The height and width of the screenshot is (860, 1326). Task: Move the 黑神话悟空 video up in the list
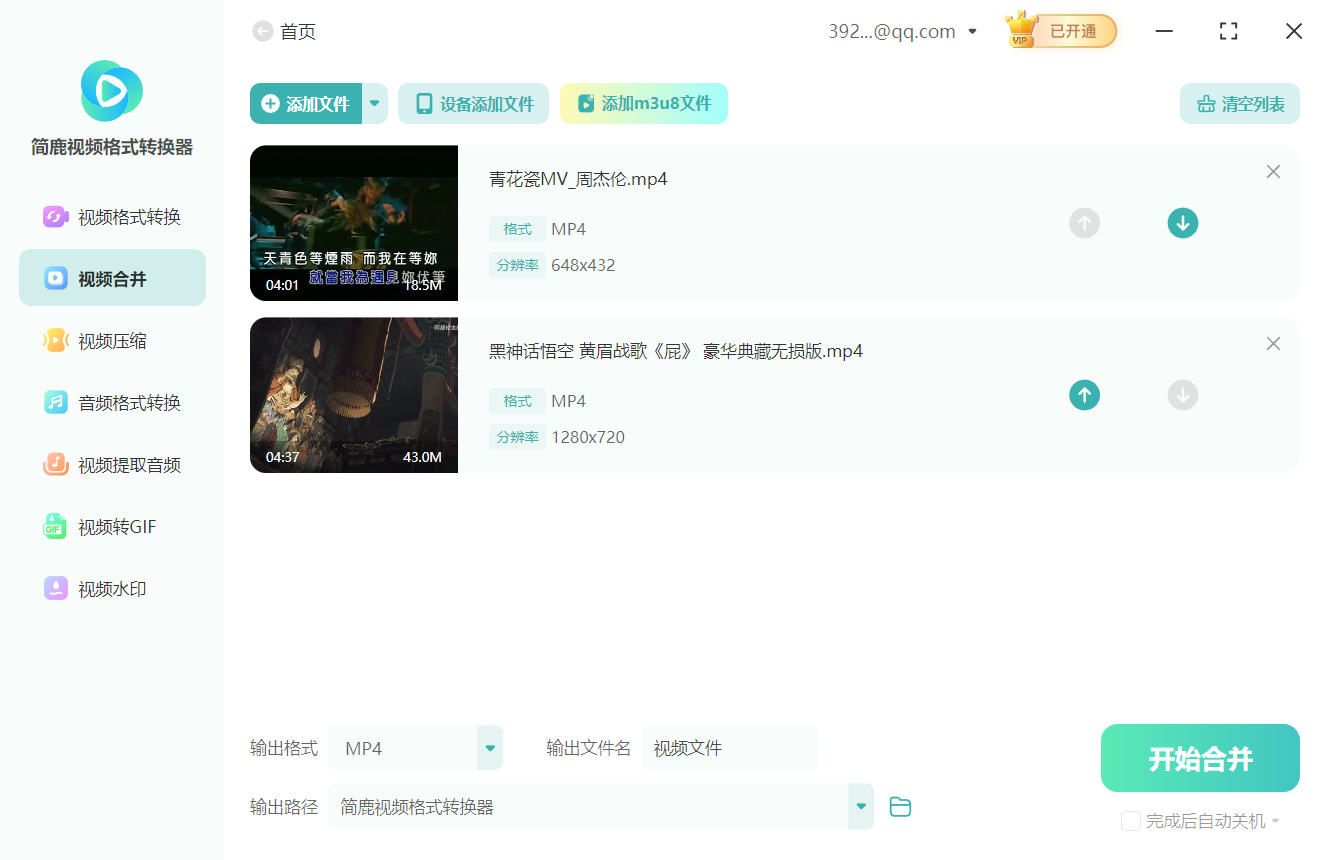pyautogui.click(x=1084, y=395)
